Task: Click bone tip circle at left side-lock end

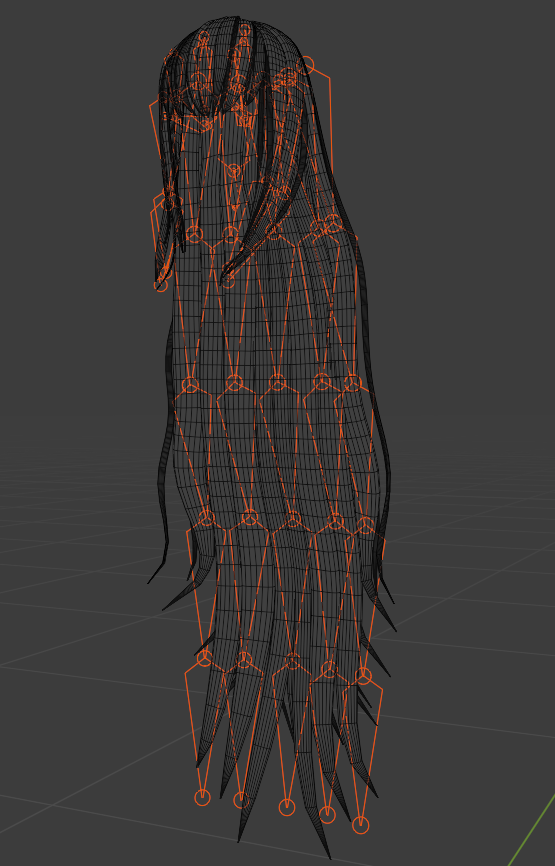Action: tap(161, 285)
